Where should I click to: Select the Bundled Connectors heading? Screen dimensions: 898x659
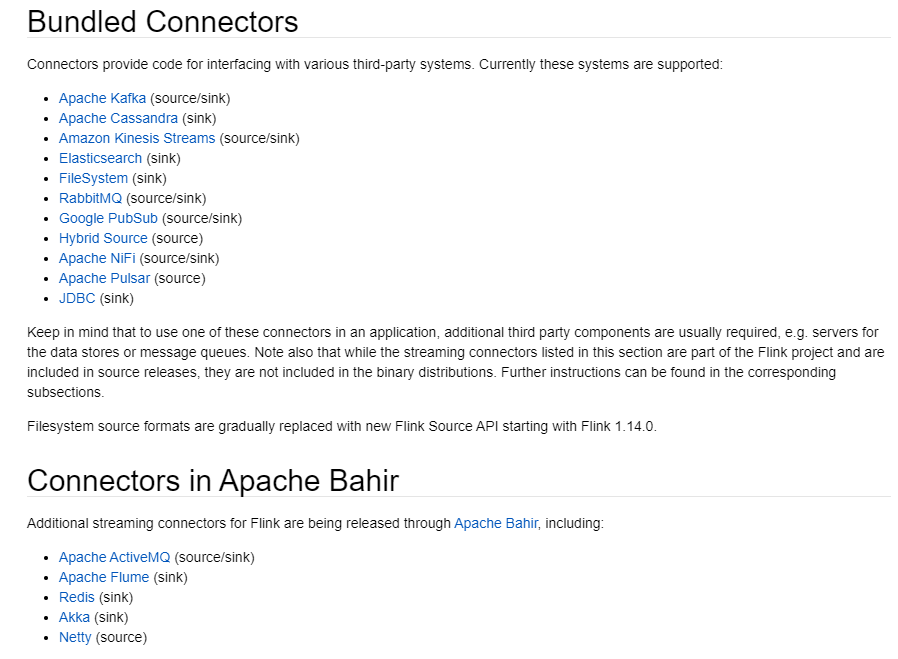(x=163, y=22)
